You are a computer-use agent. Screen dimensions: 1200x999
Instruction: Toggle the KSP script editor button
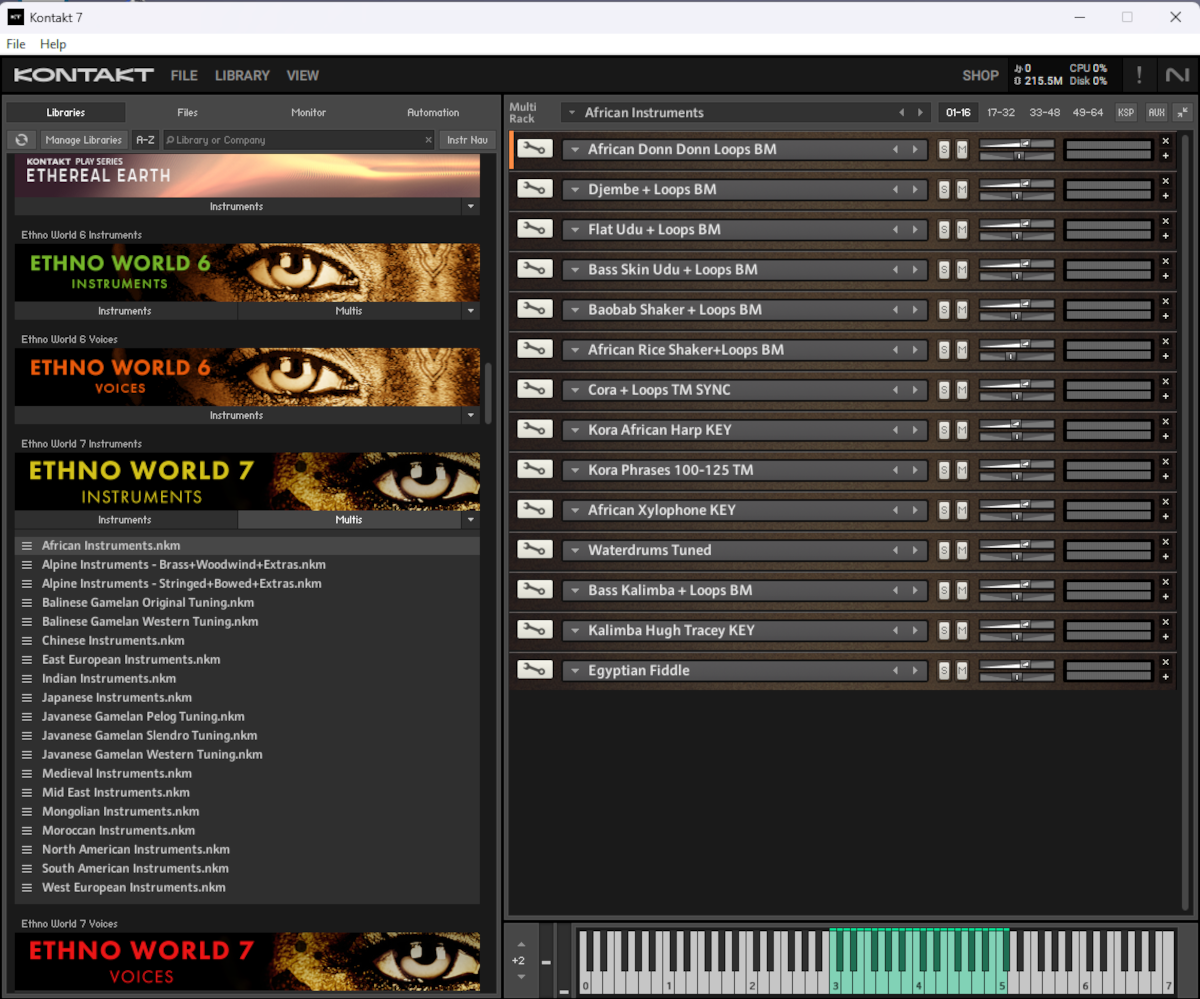(1126, 112)
